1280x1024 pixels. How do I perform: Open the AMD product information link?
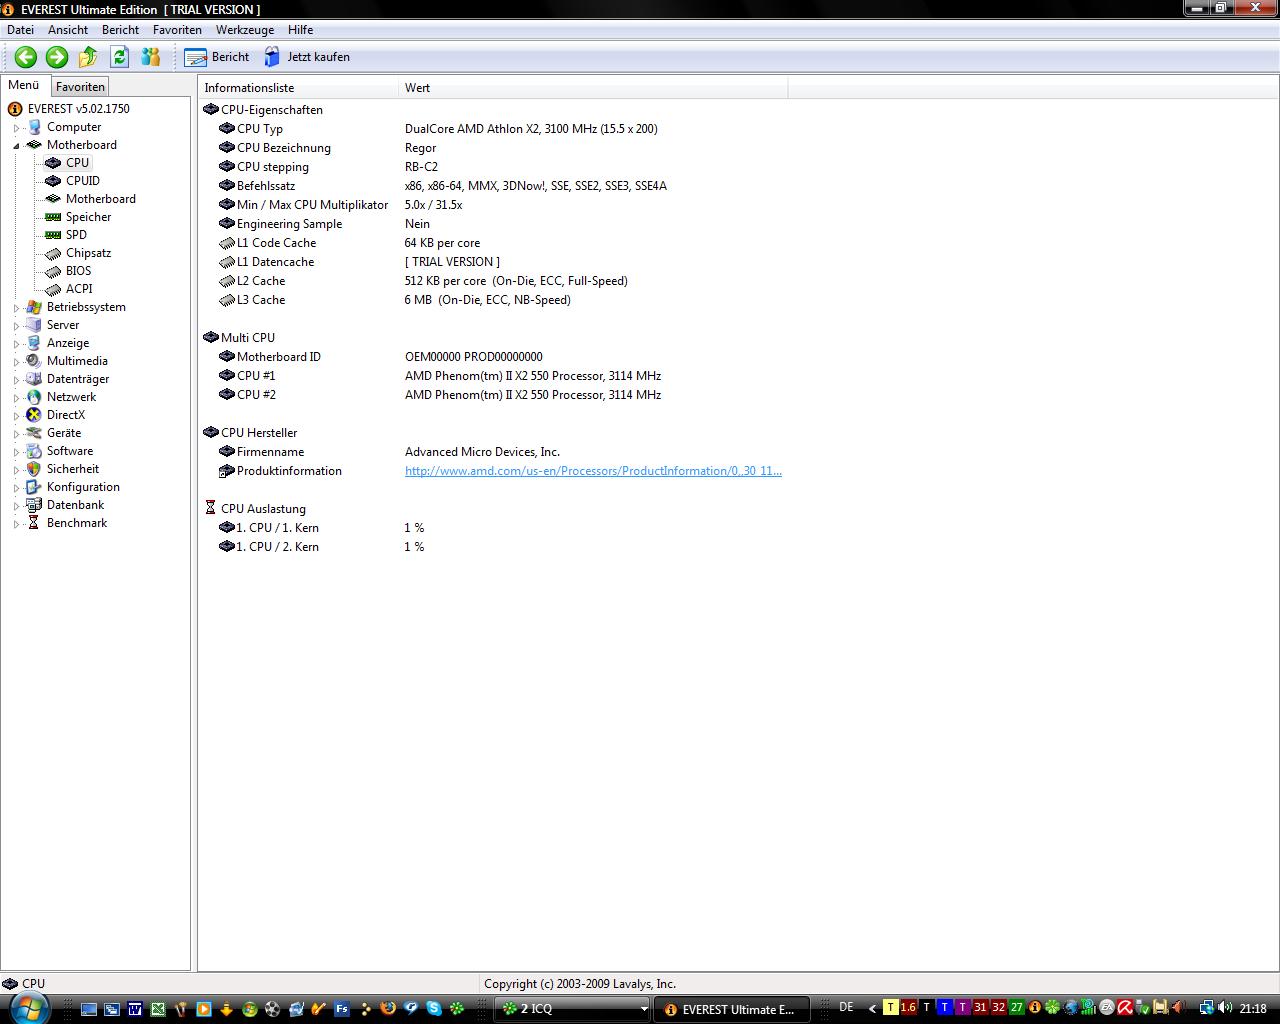click(x=593, y=471)
